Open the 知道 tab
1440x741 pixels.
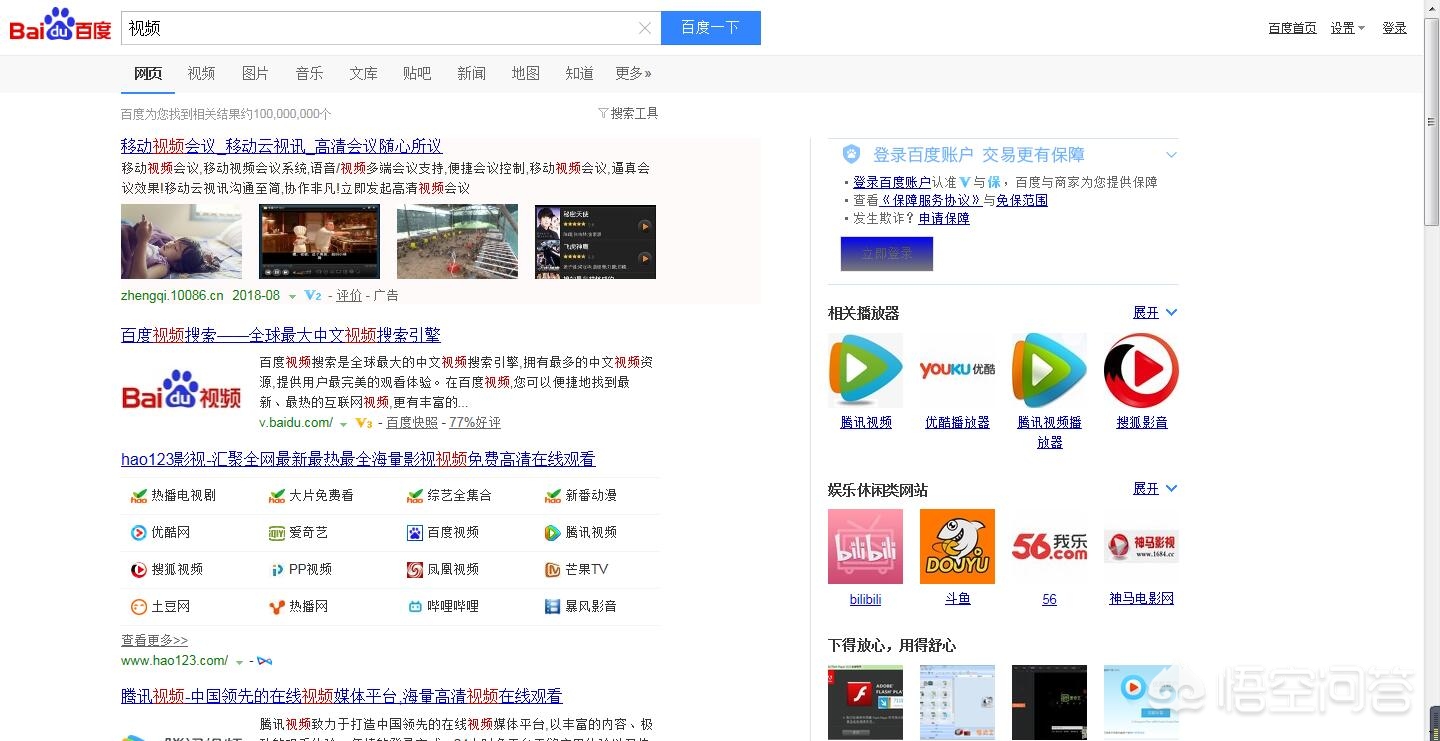pos(579,73)
